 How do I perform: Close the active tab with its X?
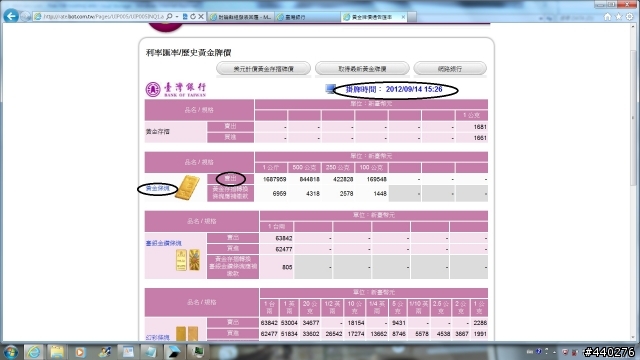[403, 17]
